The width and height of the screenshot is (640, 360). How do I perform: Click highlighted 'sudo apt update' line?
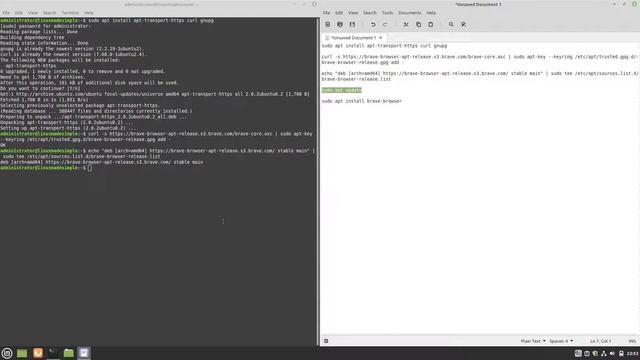point(341,90)
